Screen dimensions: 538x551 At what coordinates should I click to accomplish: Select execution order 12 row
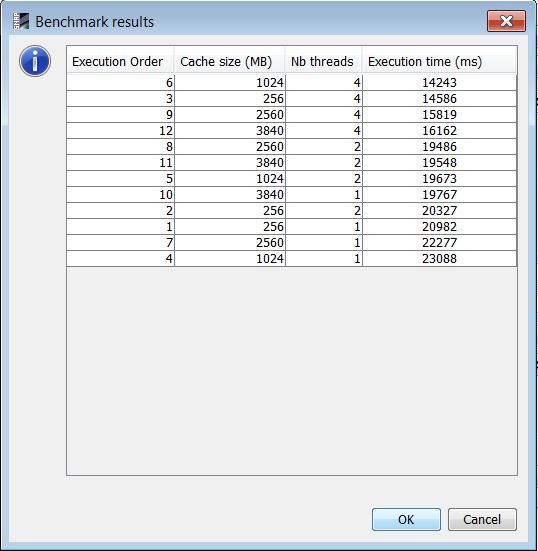(x=292, y=130)
